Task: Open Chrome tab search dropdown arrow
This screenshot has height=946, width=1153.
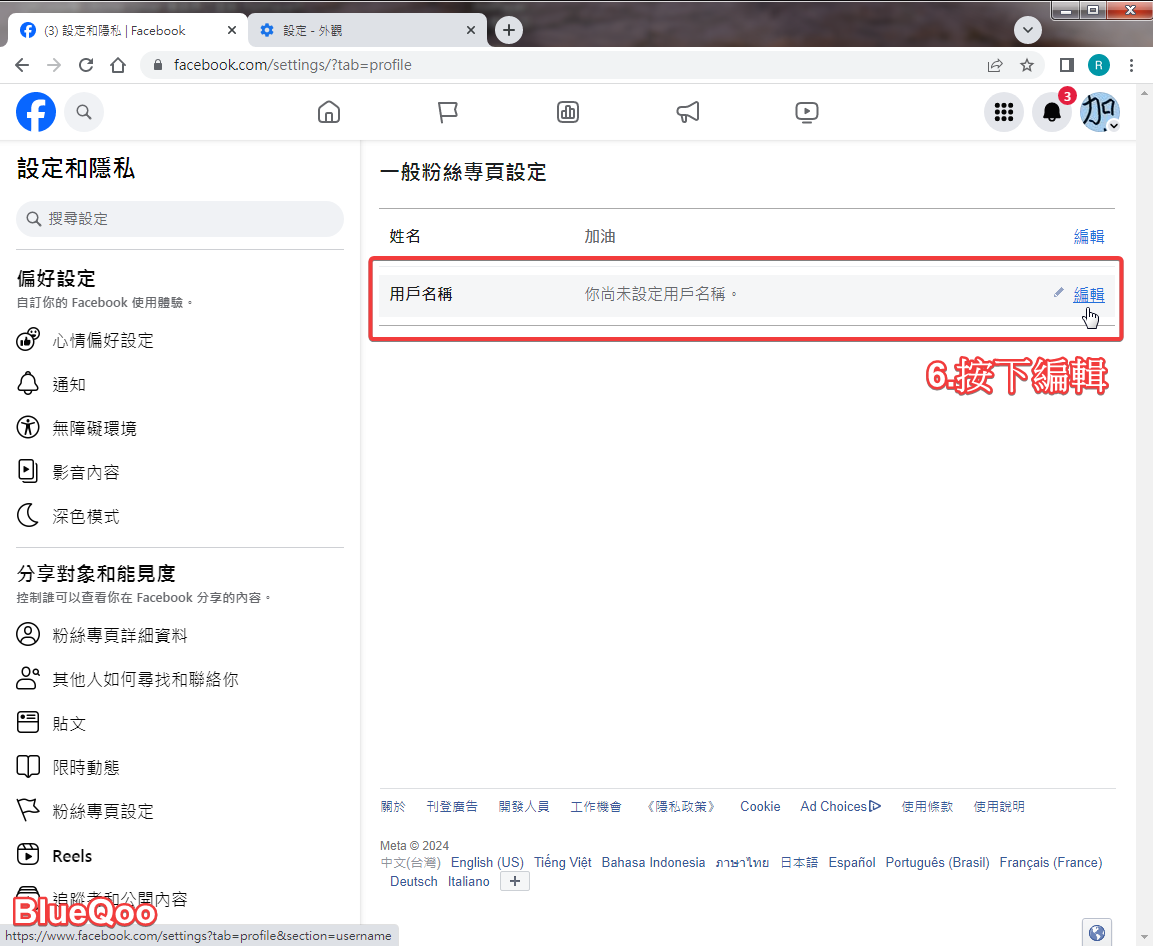Action: [1028, 30]
